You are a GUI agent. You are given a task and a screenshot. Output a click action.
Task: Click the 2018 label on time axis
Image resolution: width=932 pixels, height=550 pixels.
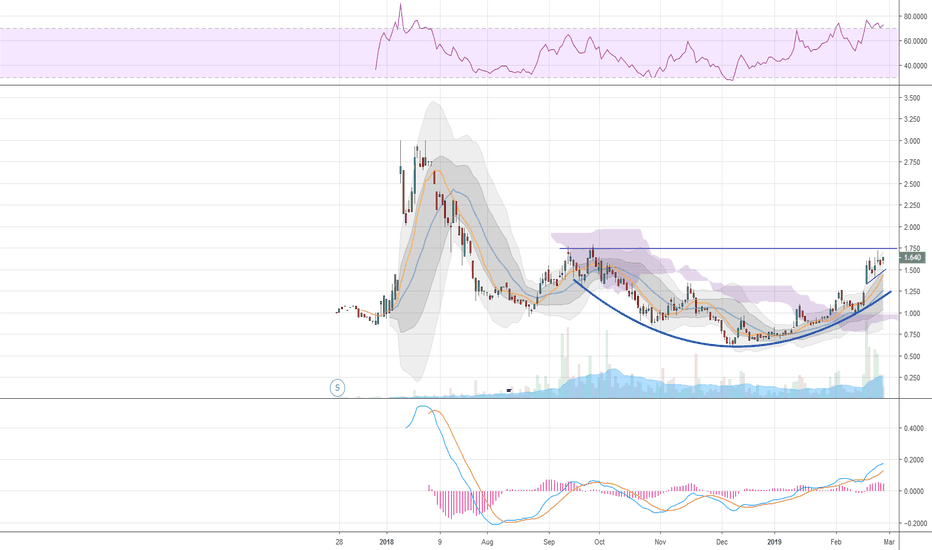[x=386, y=542]
